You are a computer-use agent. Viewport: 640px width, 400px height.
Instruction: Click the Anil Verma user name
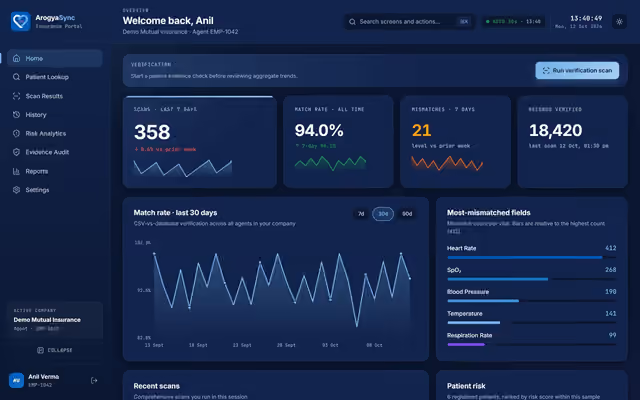pyautogui.click(x=44, y=377)
